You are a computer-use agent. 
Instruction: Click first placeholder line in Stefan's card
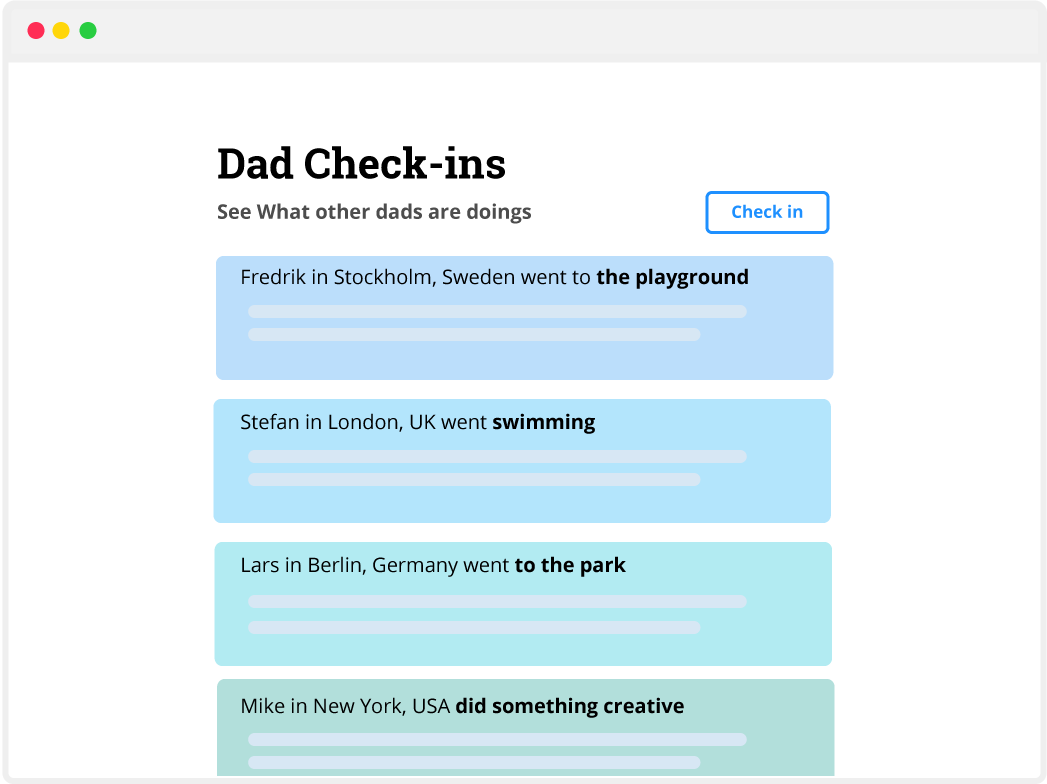pos(497,456)
